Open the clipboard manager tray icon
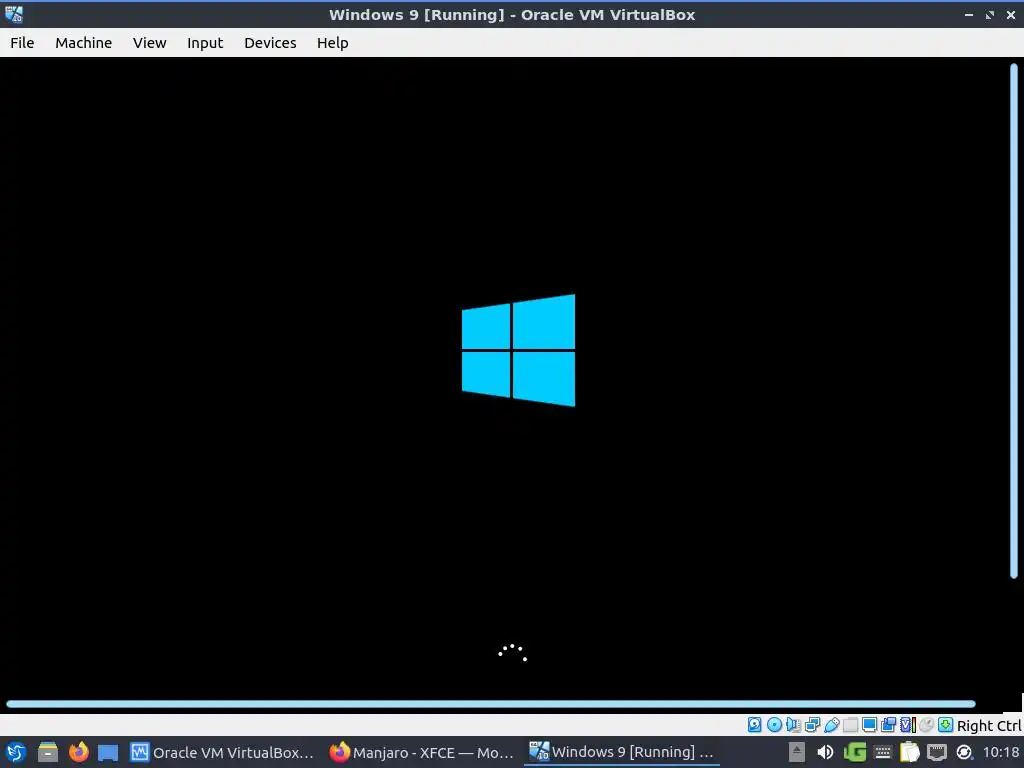Viewport: 1024px width, 768px height. coord(910,752)
